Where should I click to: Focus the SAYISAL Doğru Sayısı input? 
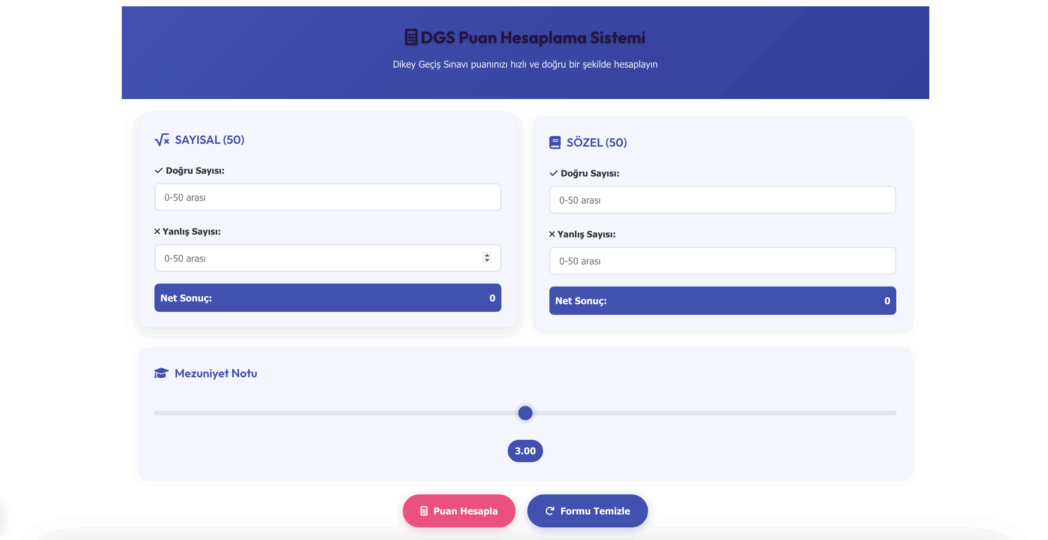327,197
